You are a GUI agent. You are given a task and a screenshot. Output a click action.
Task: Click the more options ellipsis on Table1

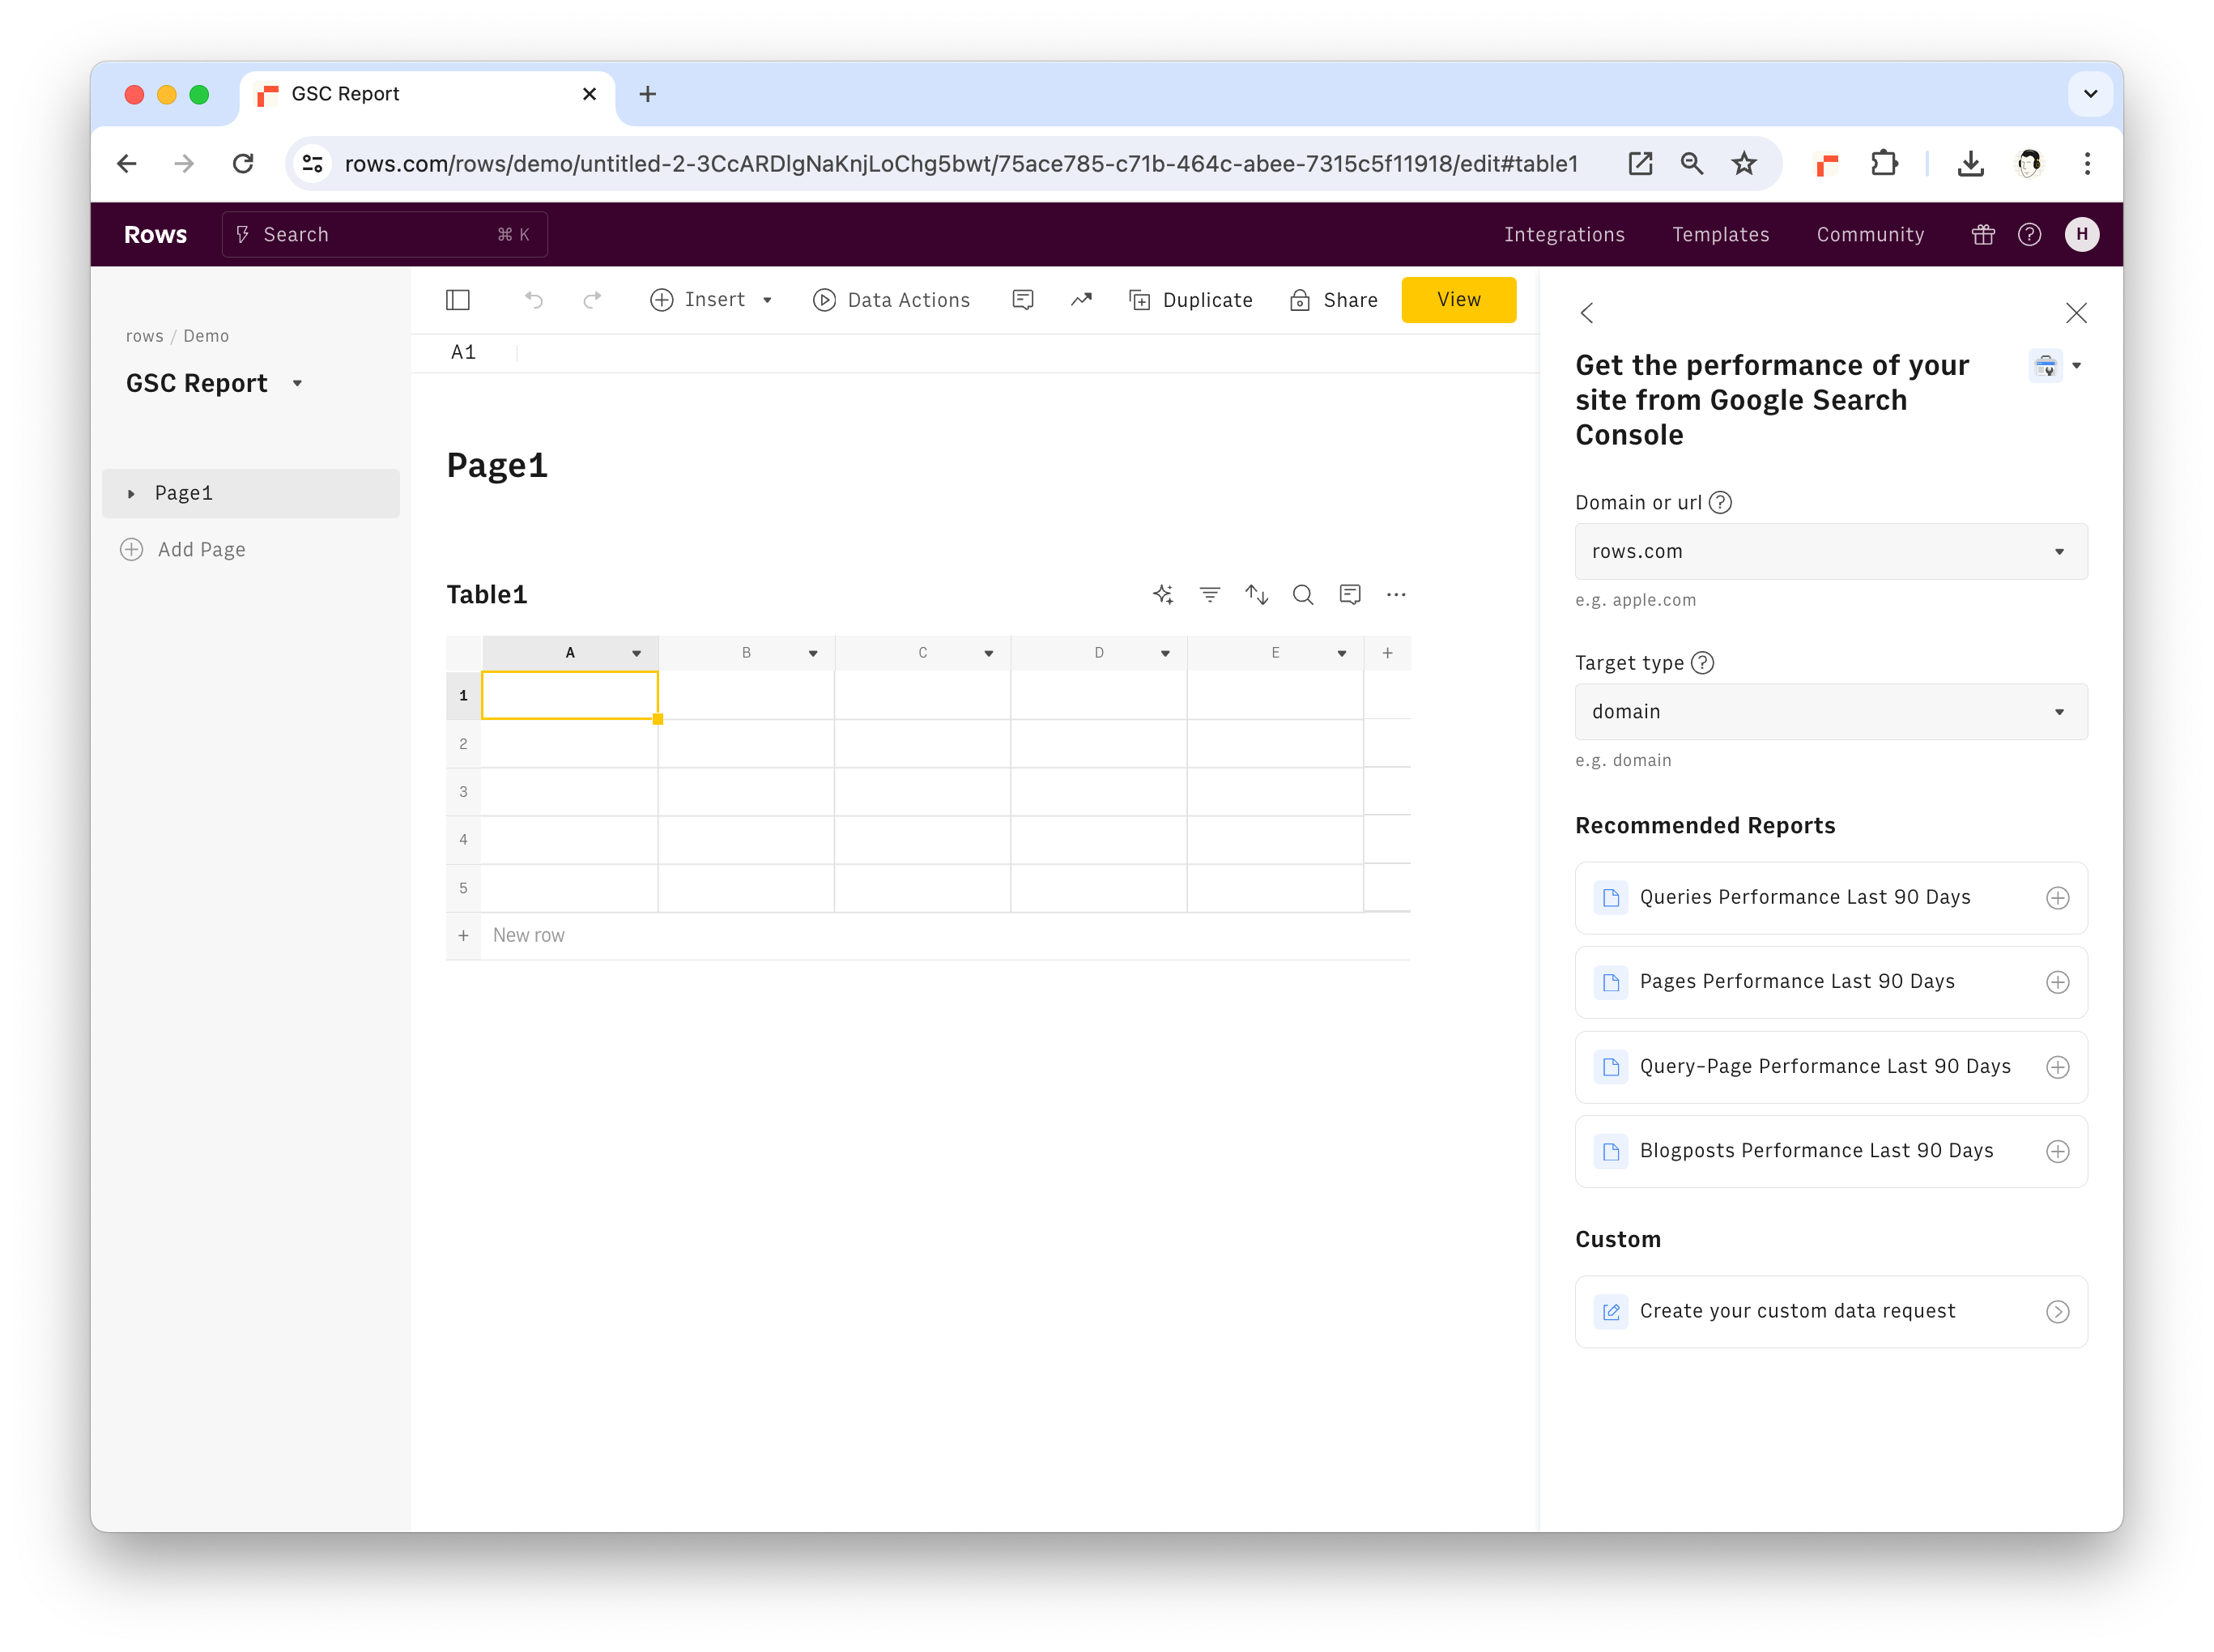click(x=1397, y=595)
